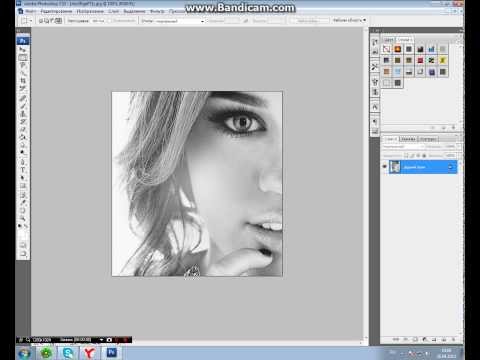Select the Path Selection tool

tap(23, 178)
